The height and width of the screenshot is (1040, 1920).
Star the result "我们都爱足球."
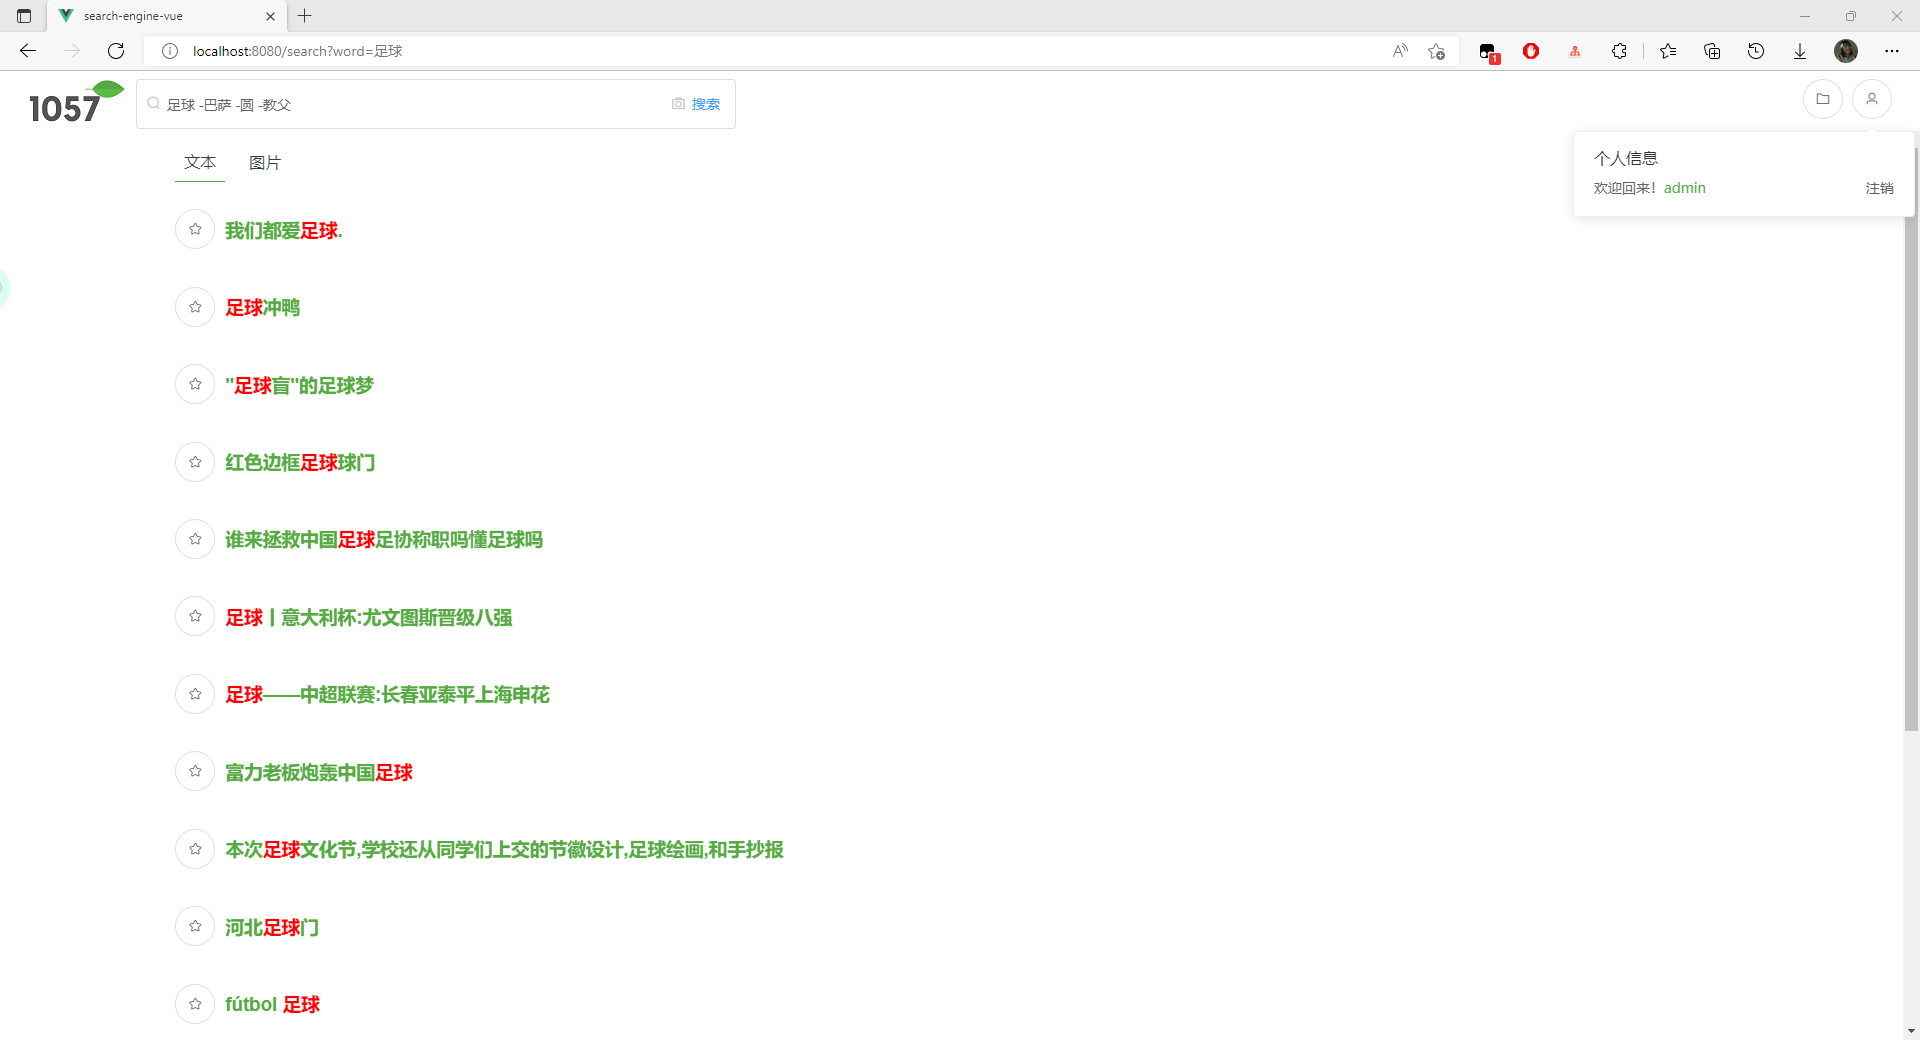(195, 230)
